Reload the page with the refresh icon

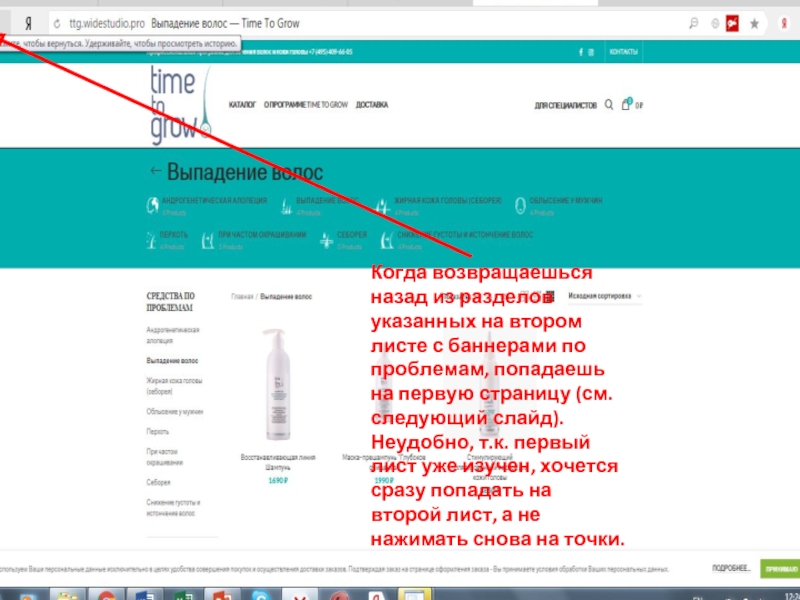pyautogui.click(x=57, y=23)
